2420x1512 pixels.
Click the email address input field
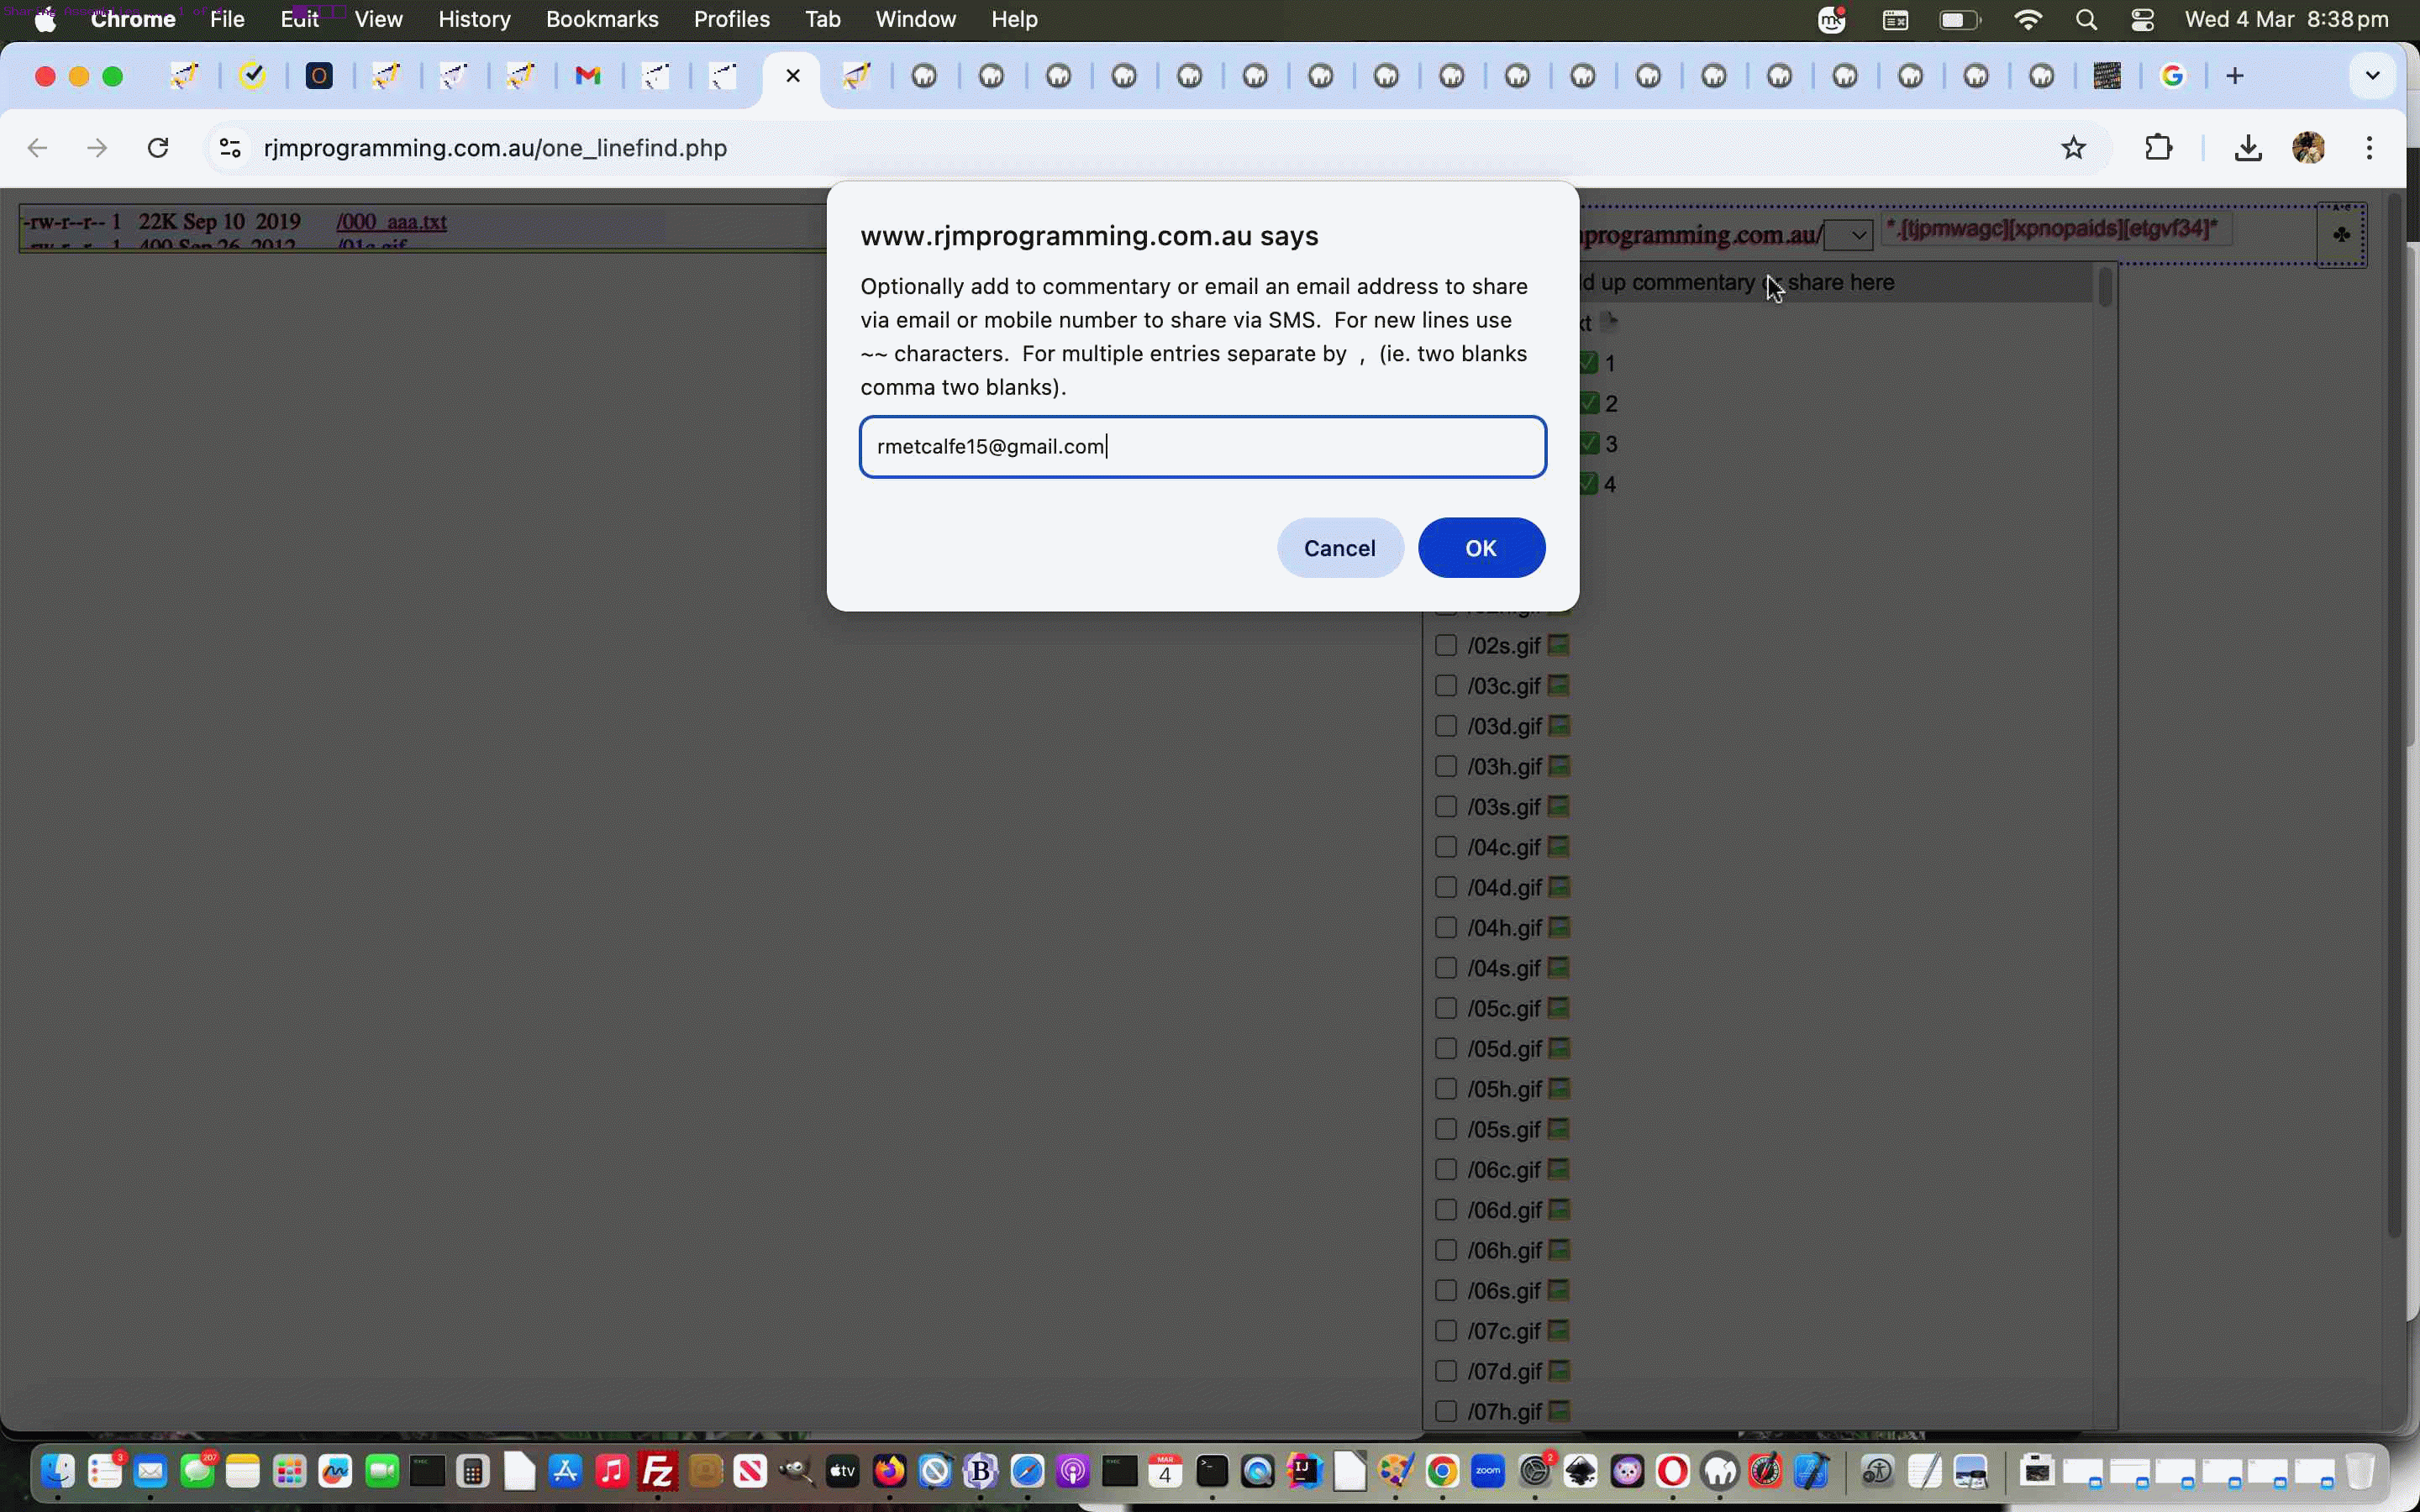click(x=1202, y=447)
